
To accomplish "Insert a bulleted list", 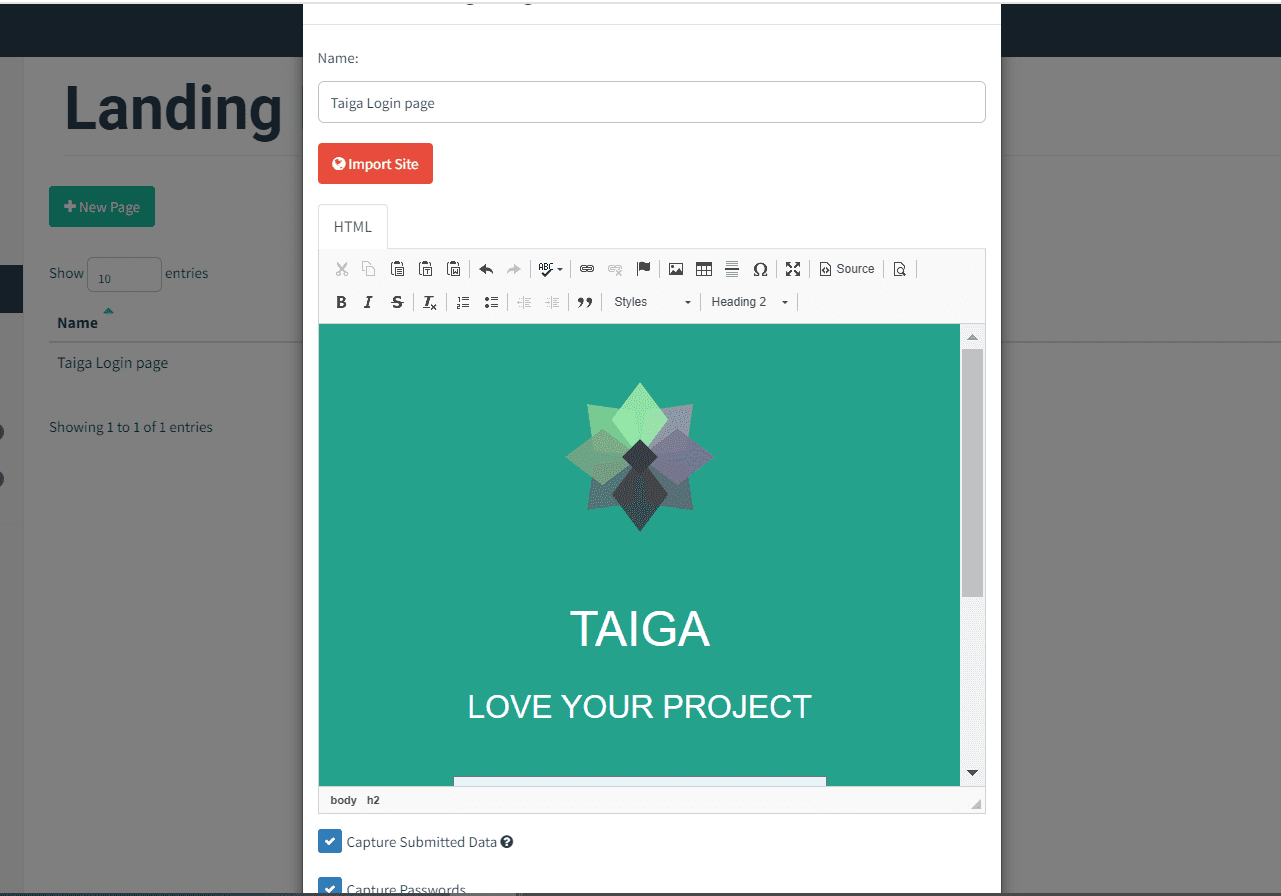I will pos(491,302).
